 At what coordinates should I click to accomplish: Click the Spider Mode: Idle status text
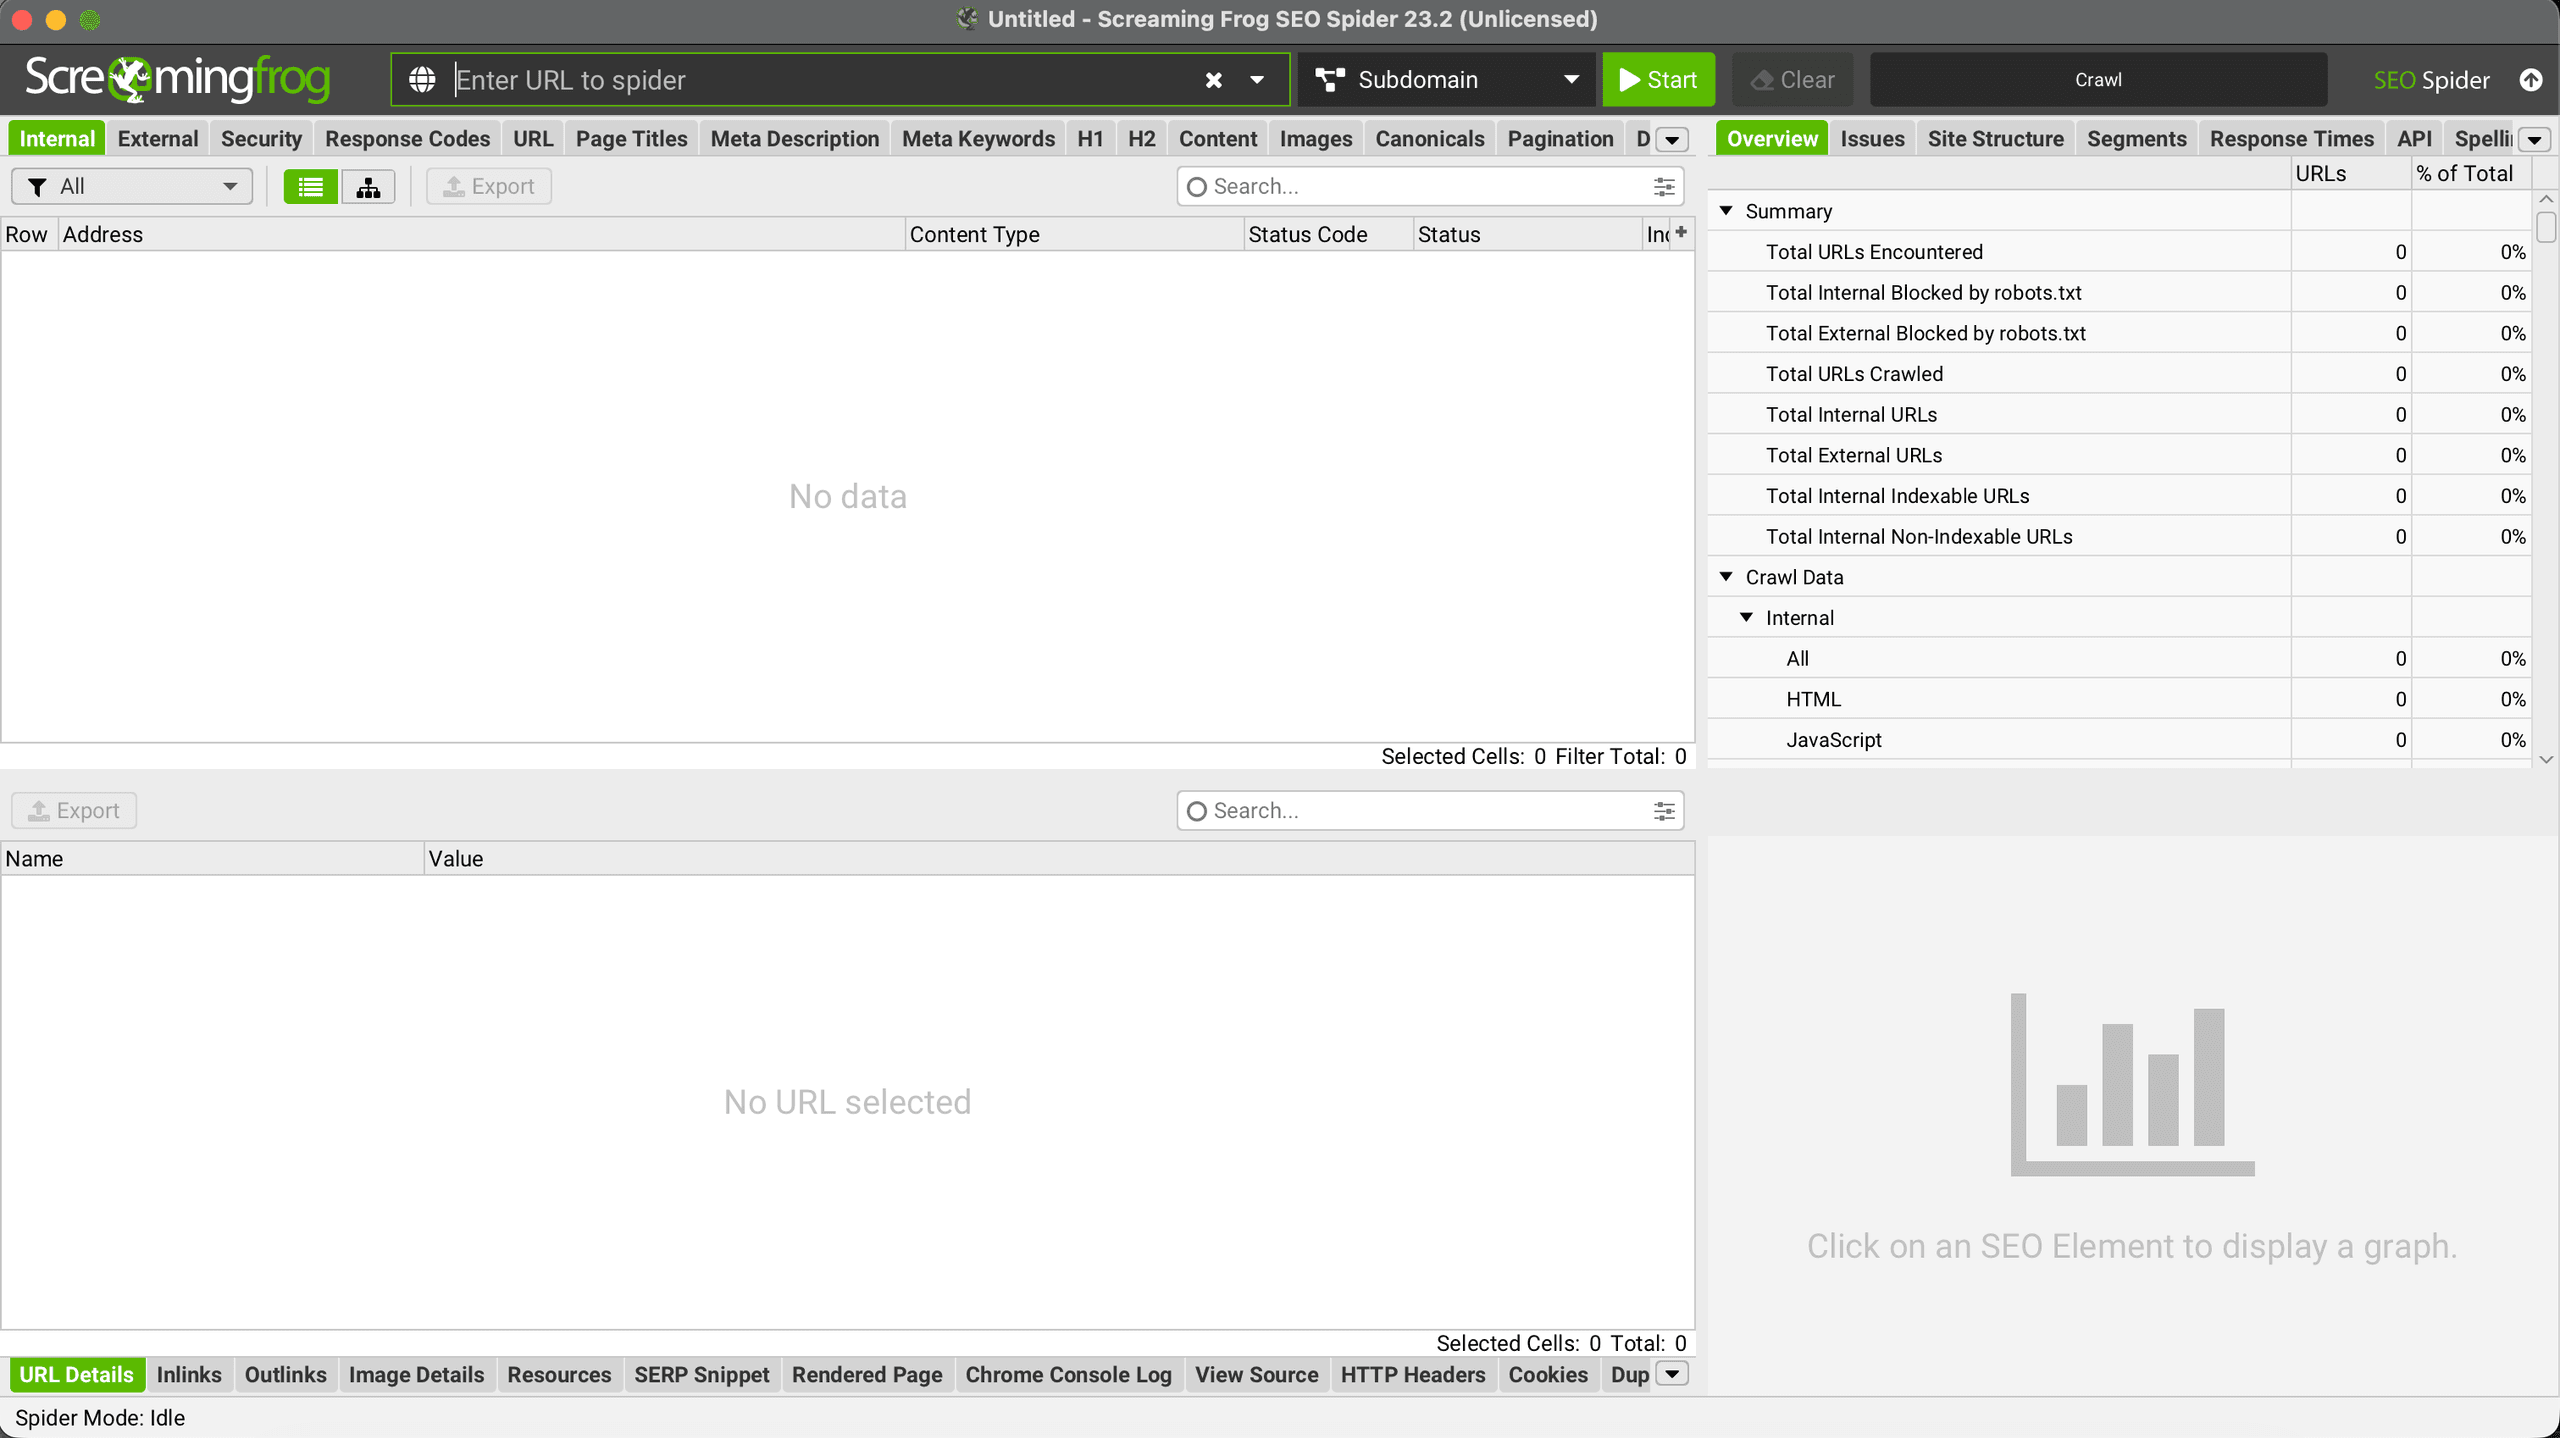tap(100, 1418)
